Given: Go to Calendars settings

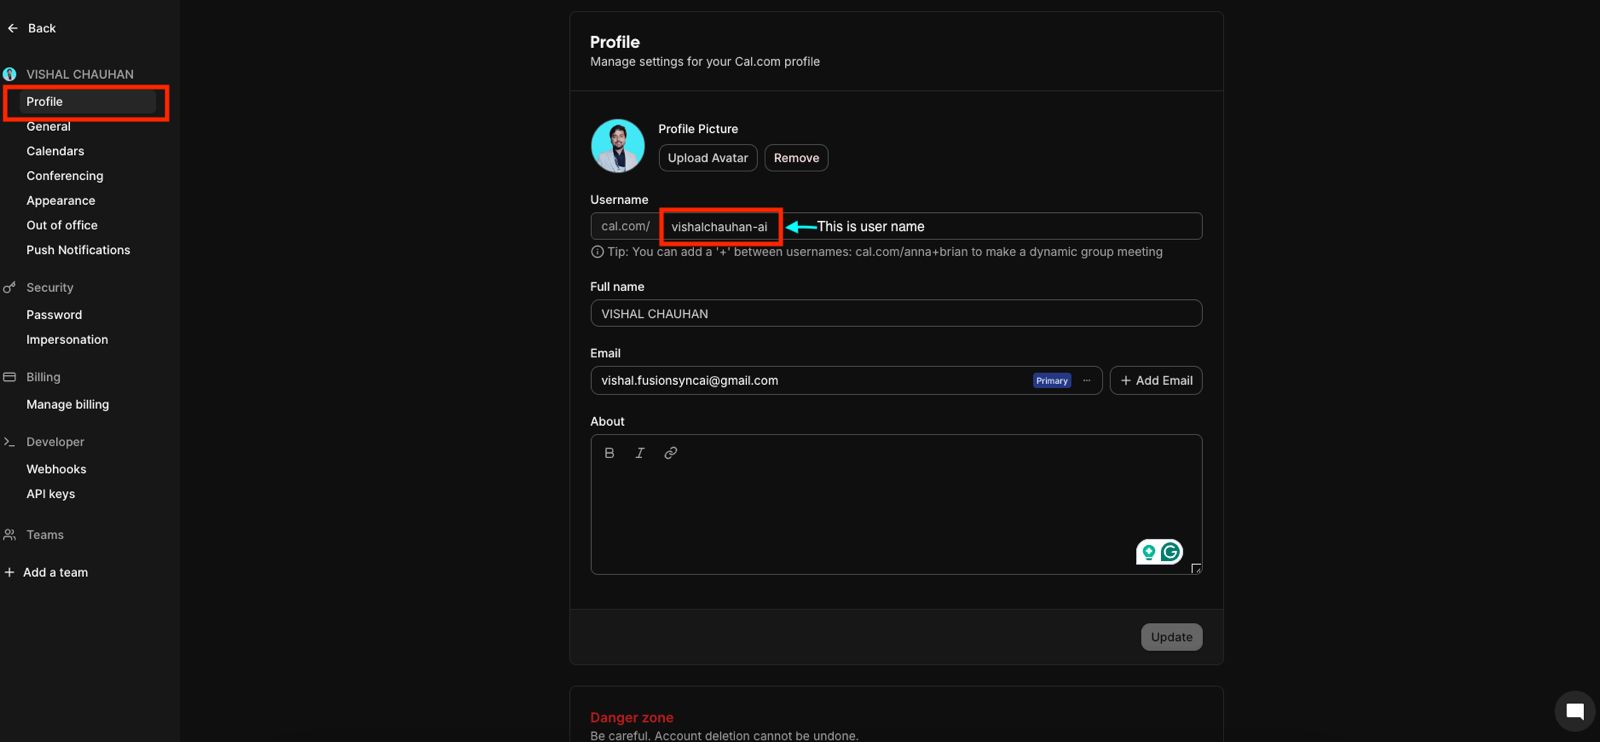Looking at the screenshot, I should point(55,151).
